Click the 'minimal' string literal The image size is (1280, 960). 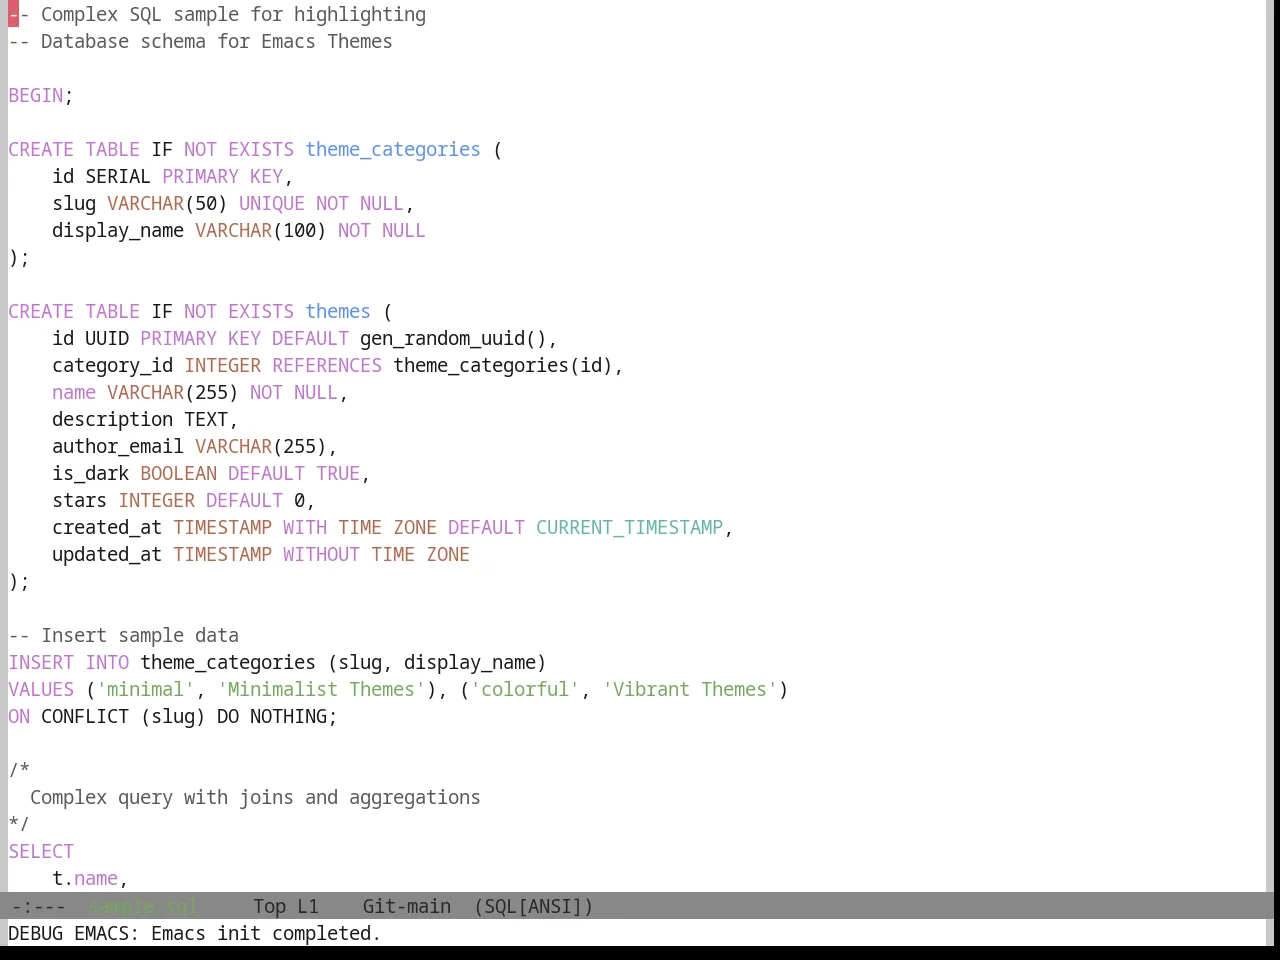(145, 689)
